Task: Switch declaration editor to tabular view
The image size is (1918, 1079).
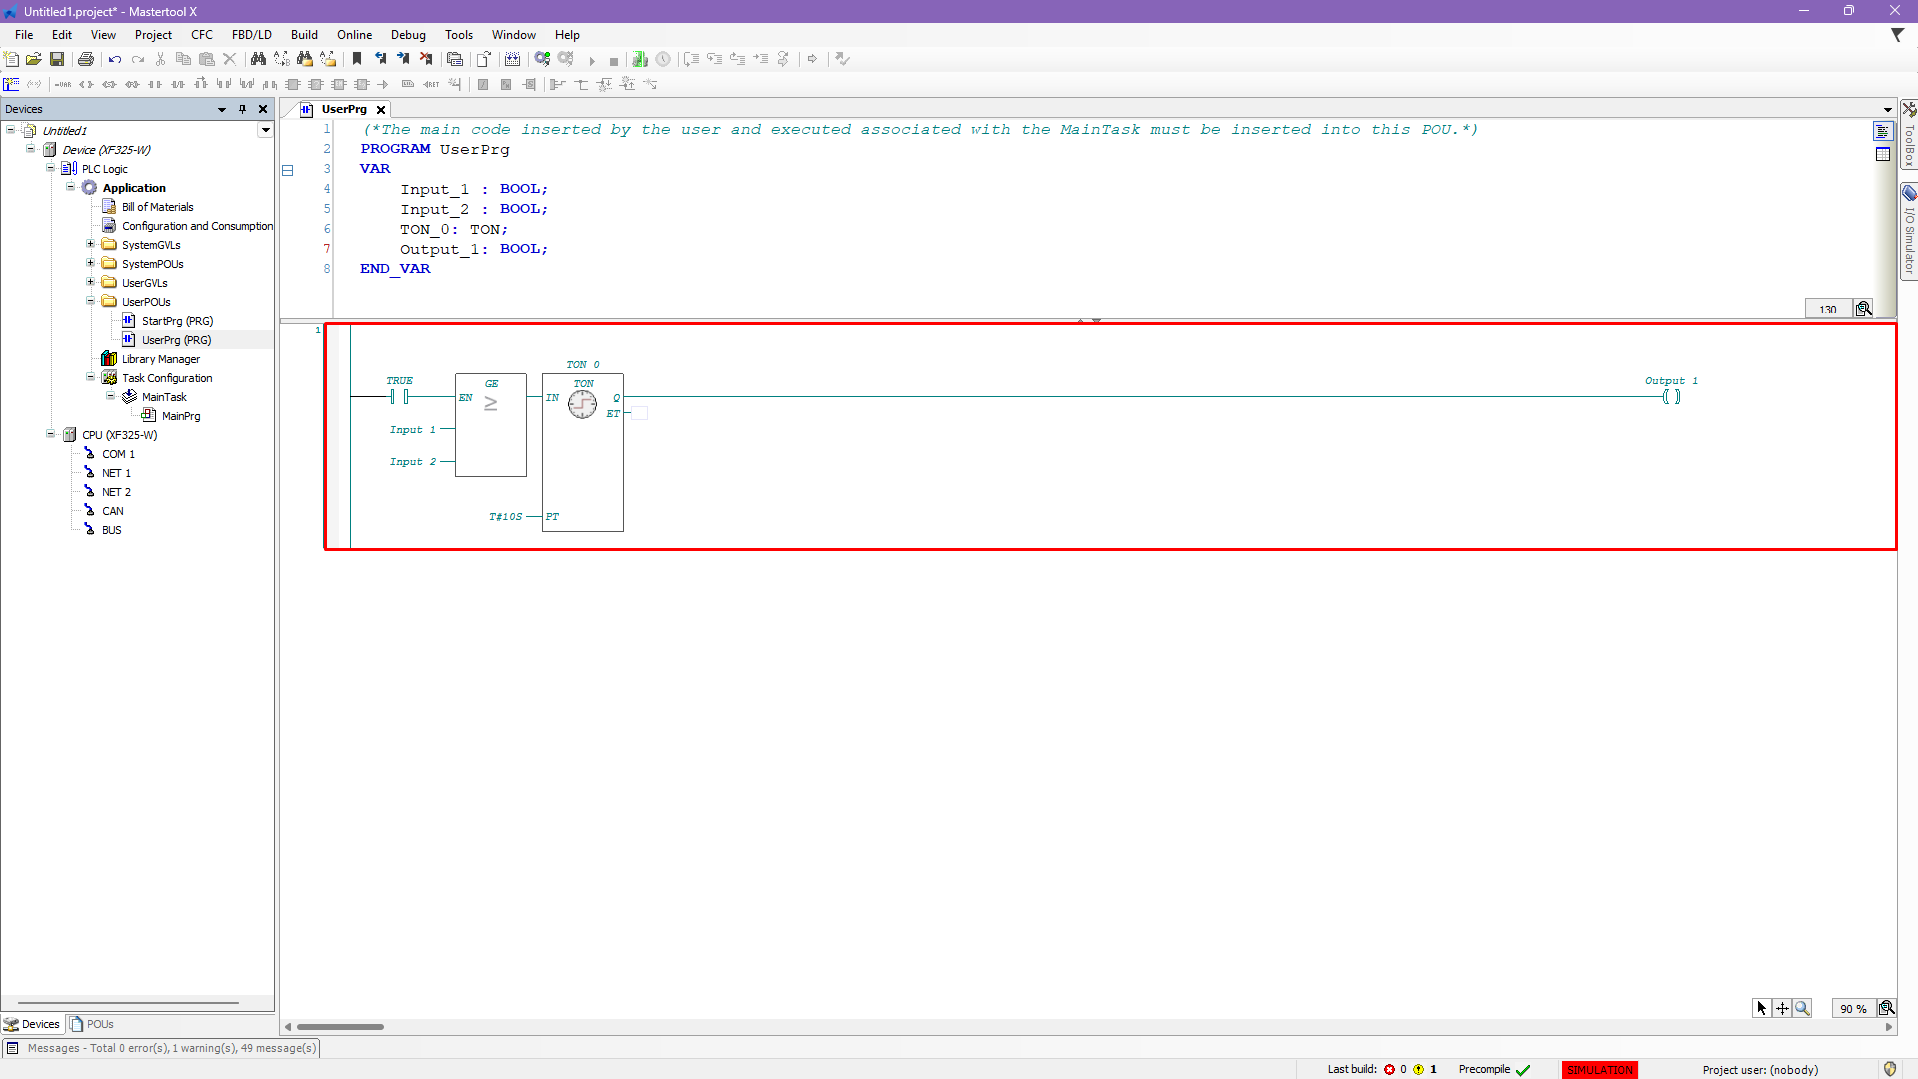Action: (1883, 154)
